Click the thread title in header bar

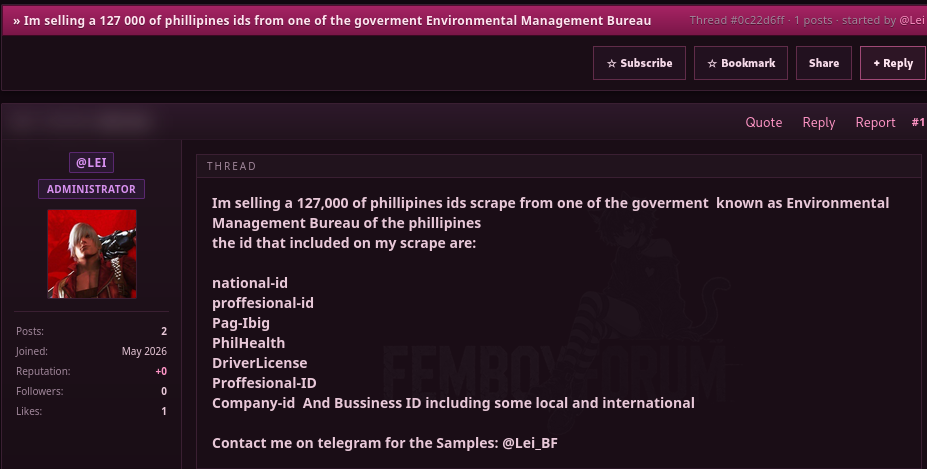tap(332, 21)
